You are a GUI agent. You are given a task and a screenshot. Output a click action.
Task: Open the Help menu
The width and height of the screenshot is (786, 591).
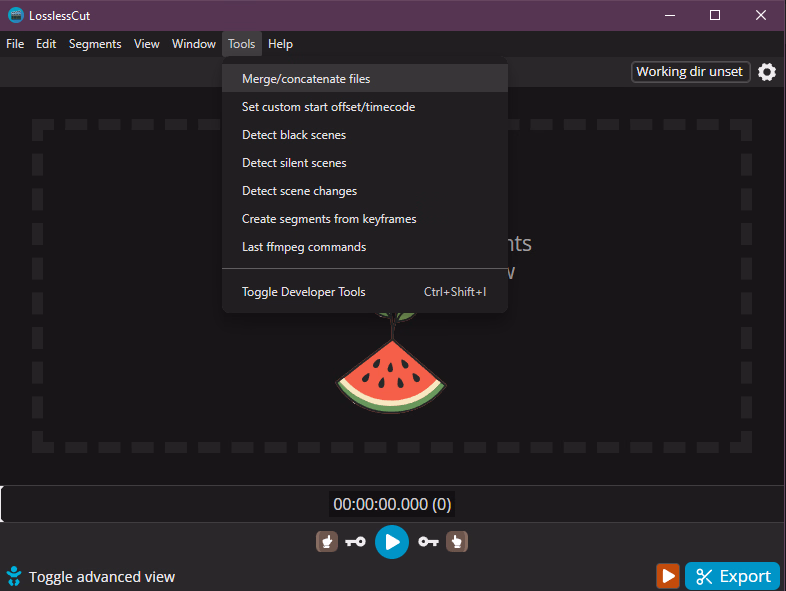point(280,44)
